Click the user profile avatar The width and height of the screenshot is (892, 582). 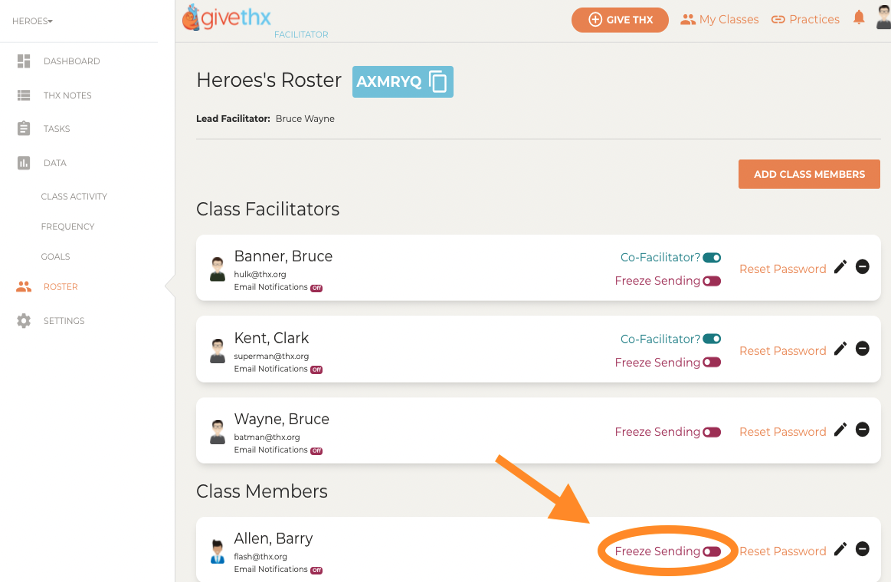(883, 16)
